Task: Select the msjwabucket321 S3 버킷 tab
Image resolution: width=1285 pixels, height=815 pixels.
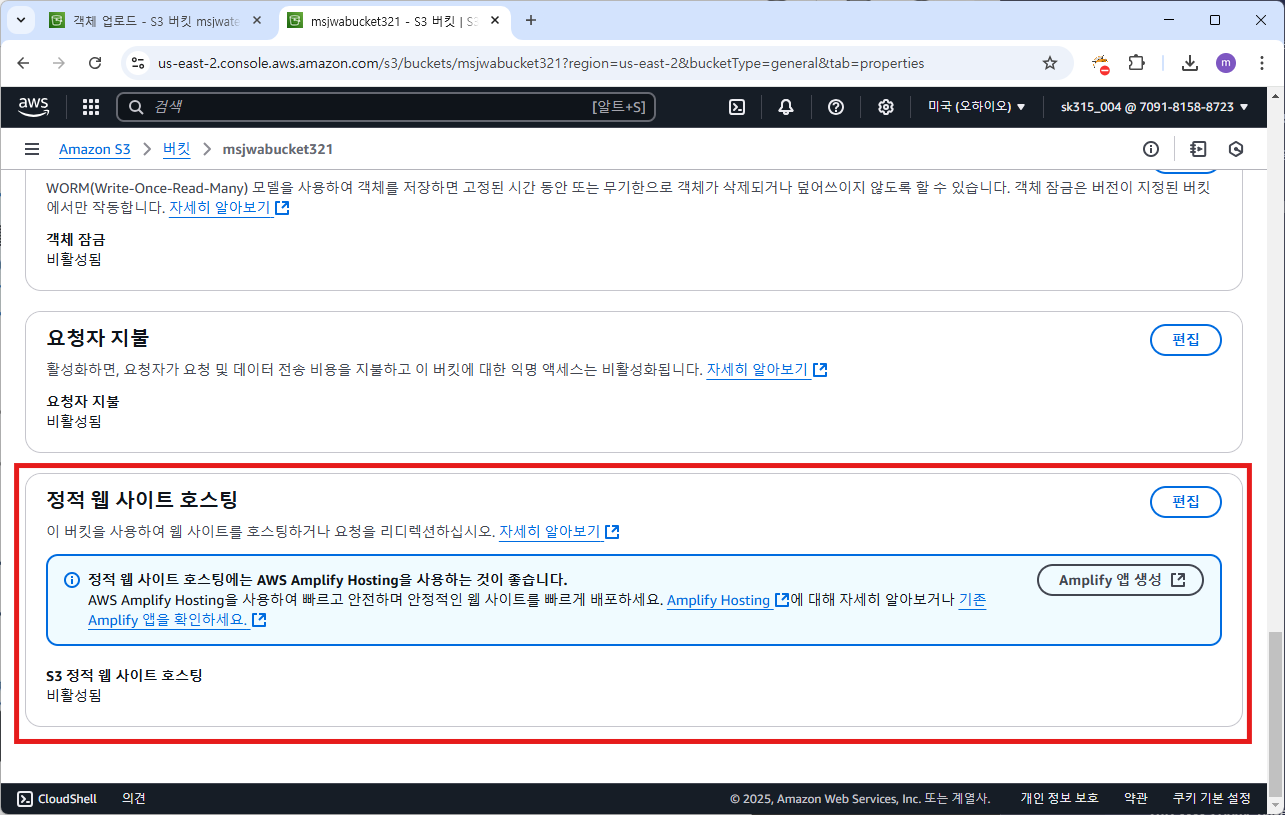Action: click(393, 20)
